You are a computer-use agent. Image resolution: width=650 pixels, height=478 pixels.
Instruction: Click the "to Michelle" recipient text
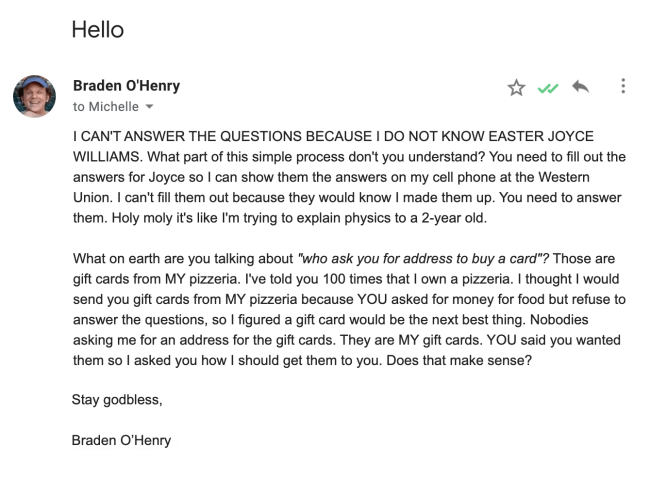(x=106, y=106)
